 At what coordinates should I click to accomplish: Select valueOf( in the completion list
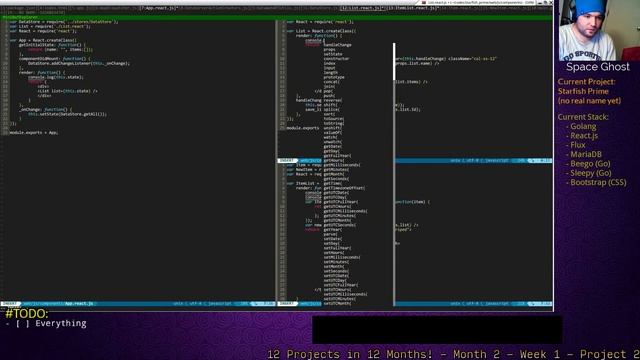(333, 133)
